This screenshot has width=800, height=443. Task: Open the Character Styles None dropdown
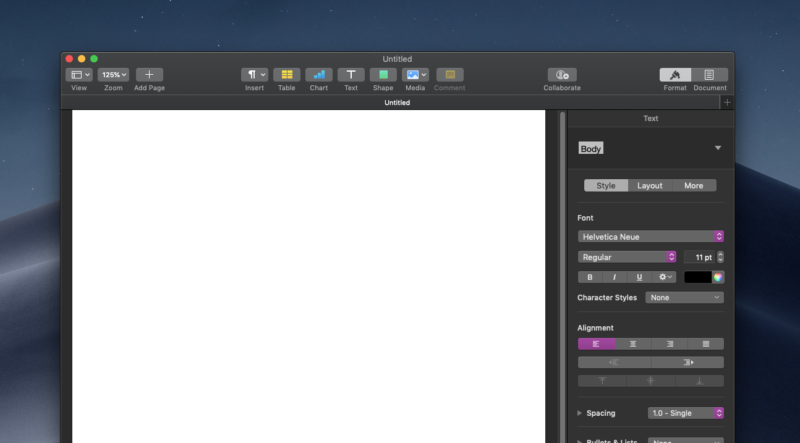click(684, 298)
